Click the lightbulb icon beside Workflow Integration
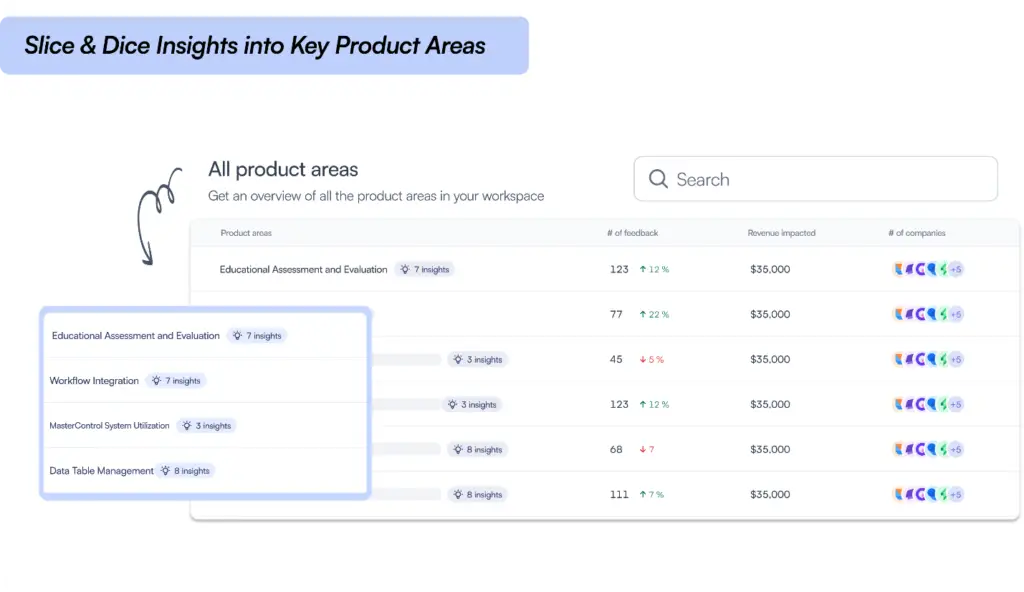Viewport: 1024px width, 592px height. [156, 381]
